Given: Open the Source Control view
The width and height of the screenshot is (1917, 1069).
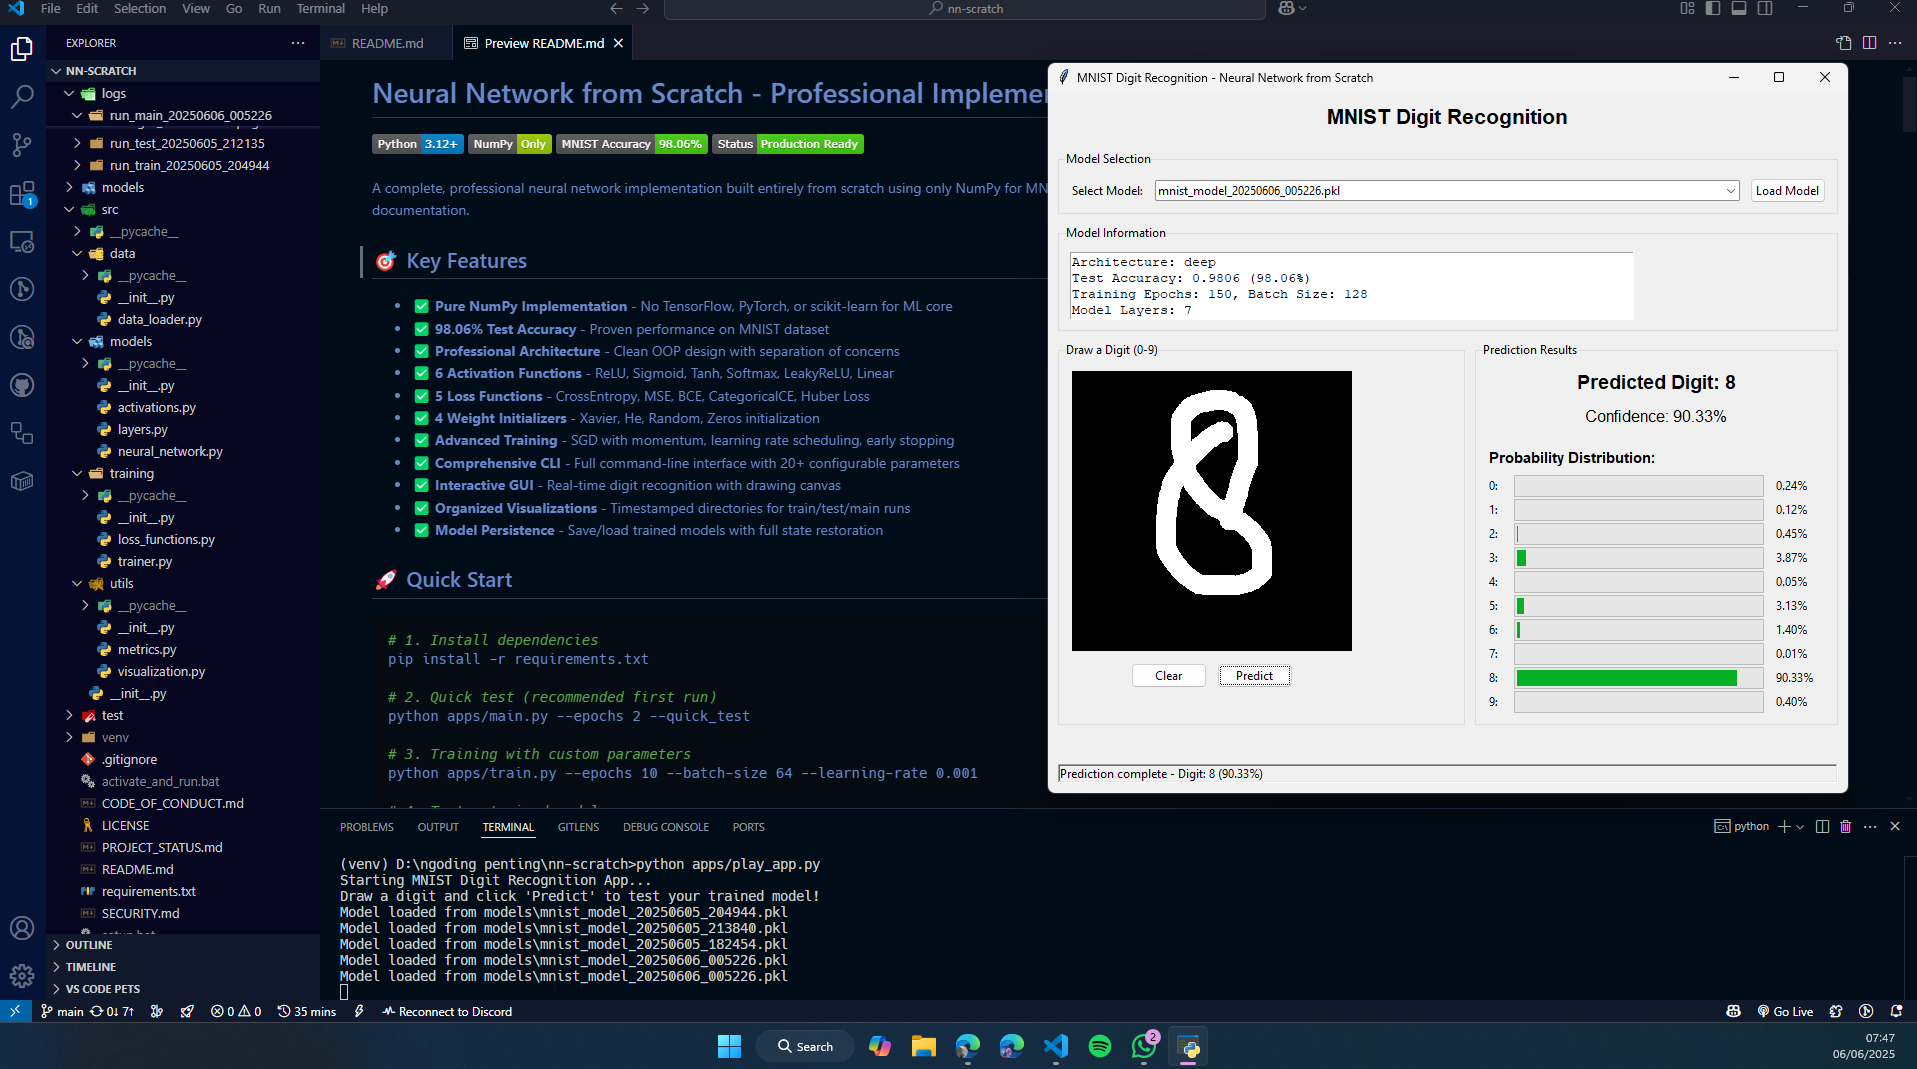Looking at the screenshot, I should [x=22, y=145].
